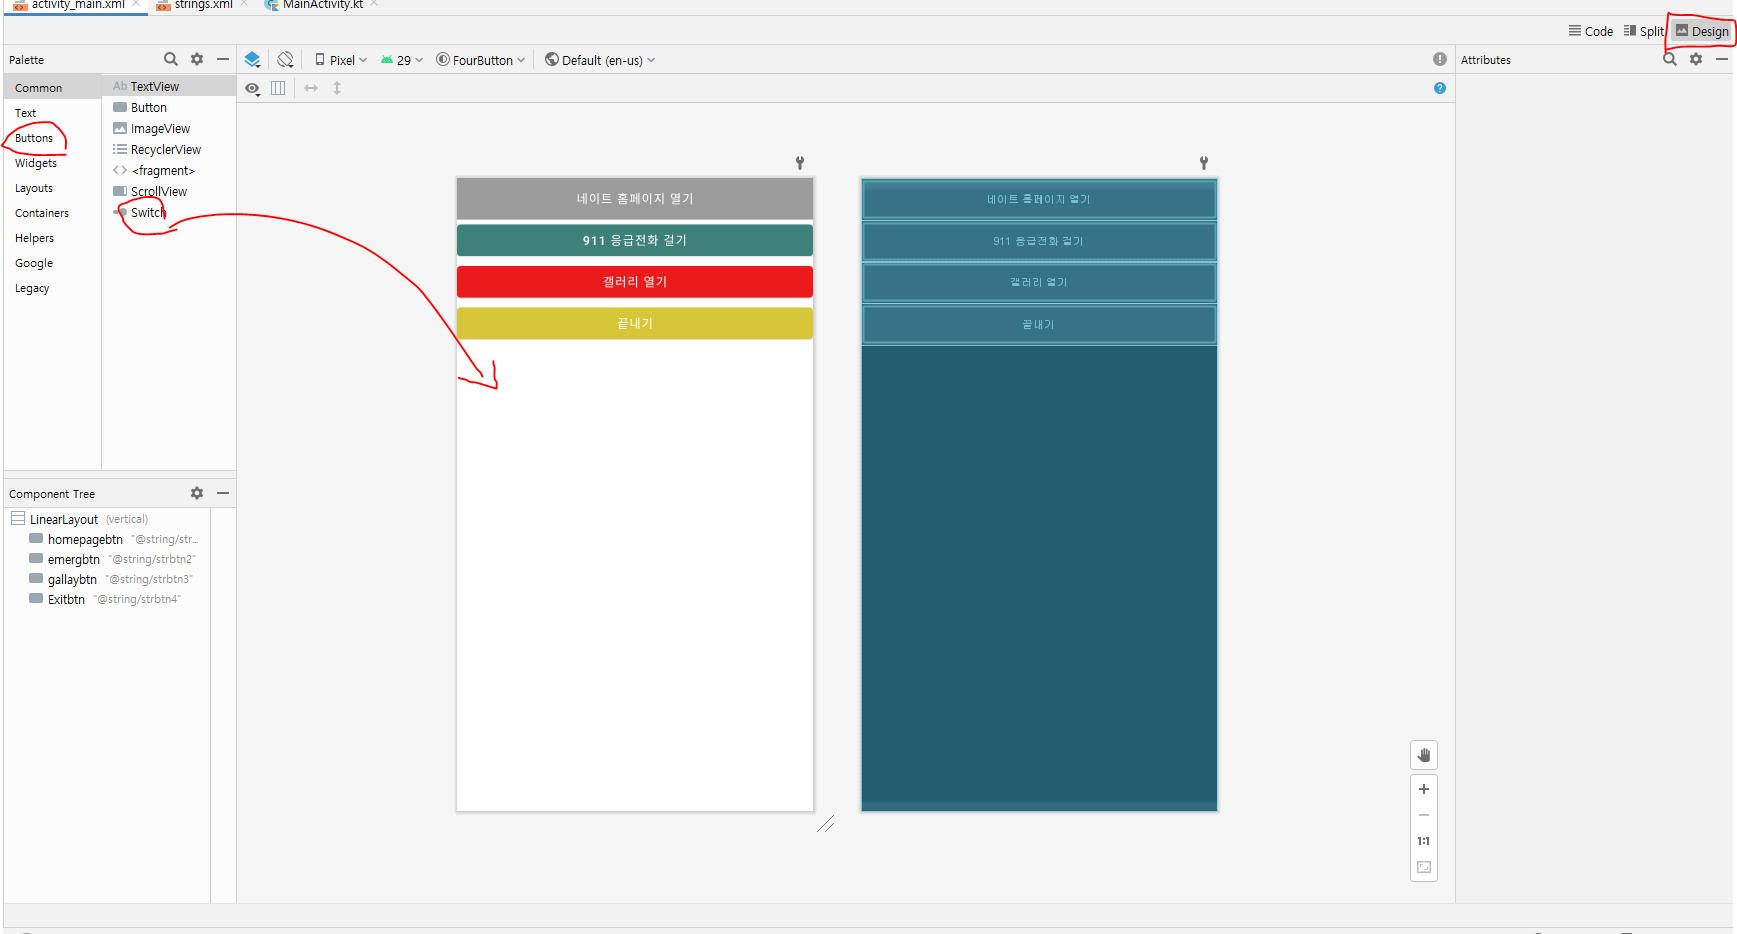1737x934 pixels.
Task: Open design surface layers selector
Action: pos(253,60)
